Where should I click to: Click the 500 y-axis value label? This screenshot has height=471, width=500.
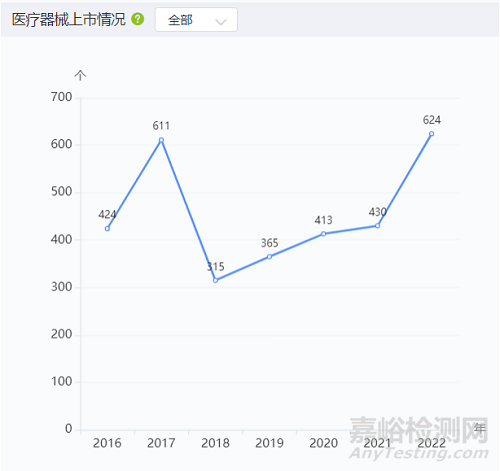coord(61,192)
